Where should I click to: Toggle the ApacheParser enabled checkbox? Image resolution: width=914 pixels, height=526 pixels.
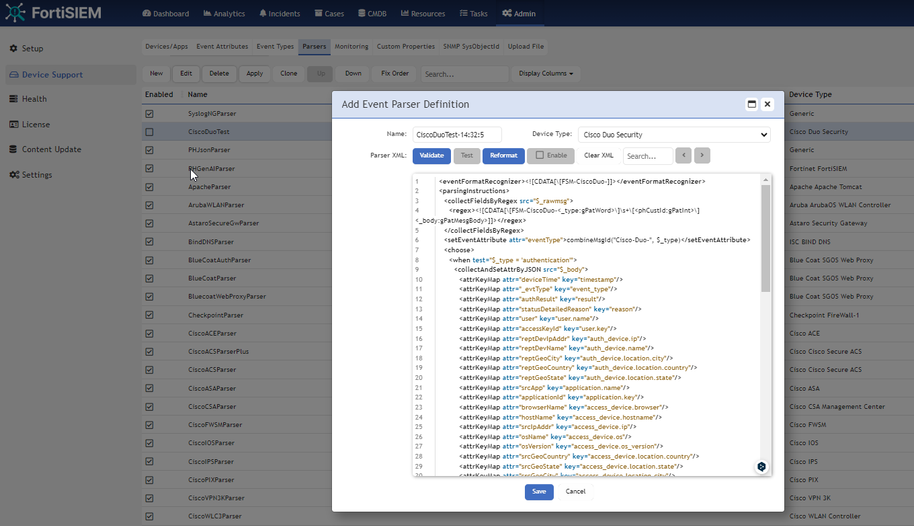pyautogui.click(x=149, y=187)
